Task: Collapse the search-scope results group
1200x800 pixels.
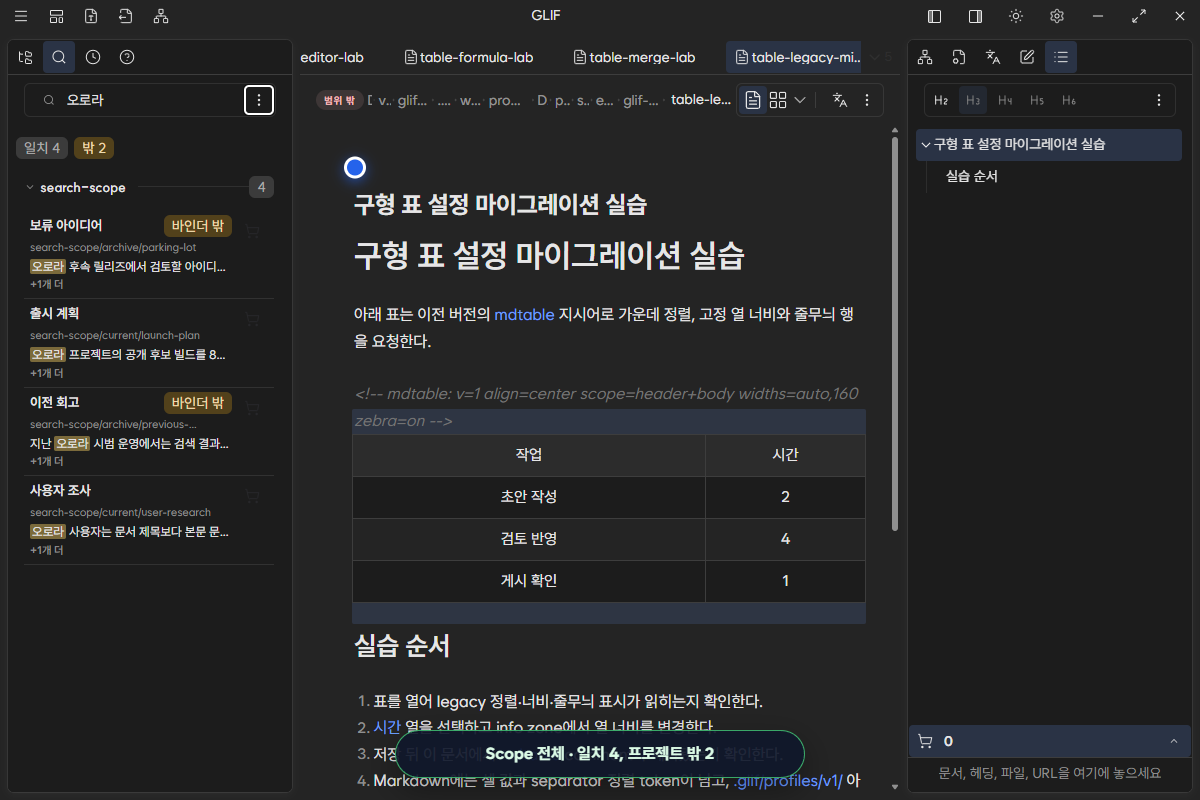Action: (x=30, y=187)
